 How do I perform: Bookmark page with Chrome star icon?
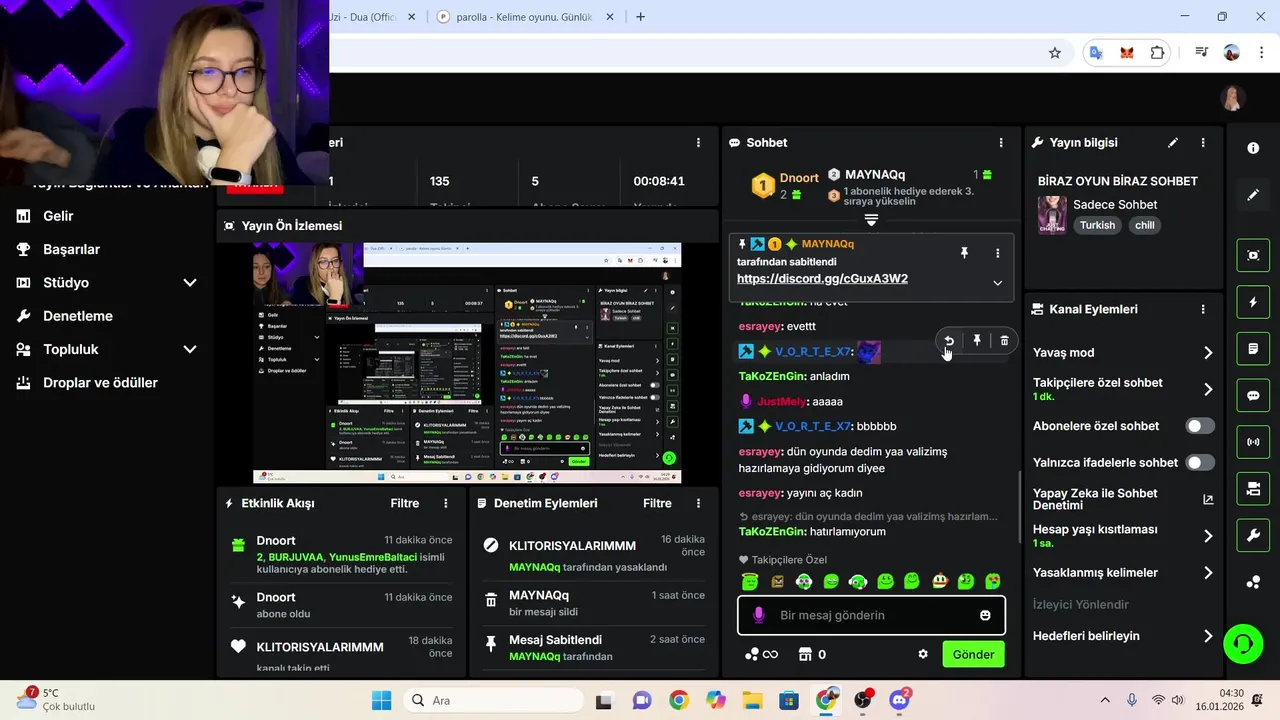click(1054, 53)
